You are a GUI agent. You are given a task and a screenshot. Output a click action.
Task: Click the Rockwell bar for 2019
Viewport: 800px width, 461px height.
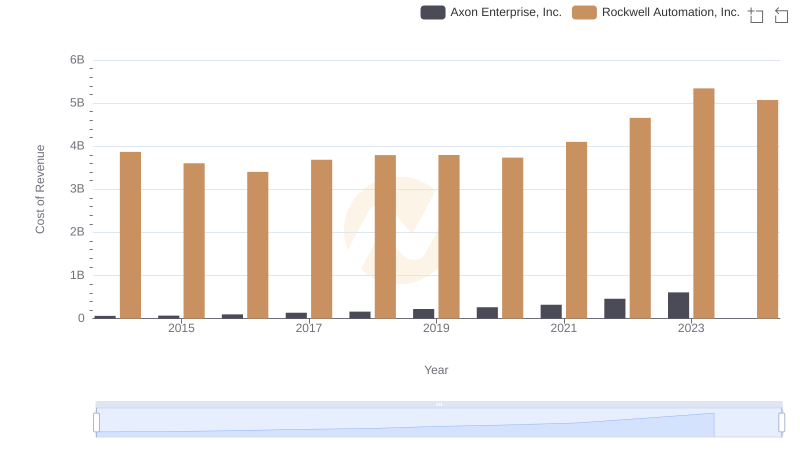(449, 237)
